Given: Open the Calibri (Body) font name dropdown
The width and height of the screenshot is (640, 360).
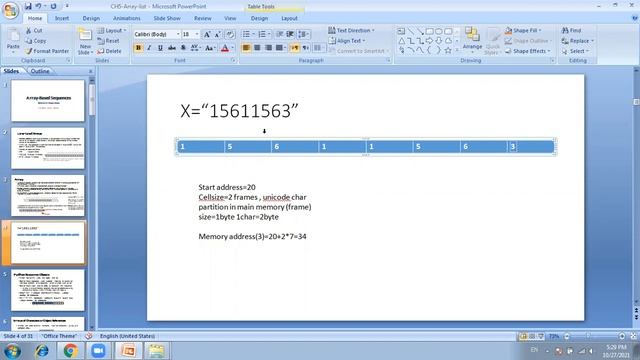Looking at the screenshot, I should 178,34.
